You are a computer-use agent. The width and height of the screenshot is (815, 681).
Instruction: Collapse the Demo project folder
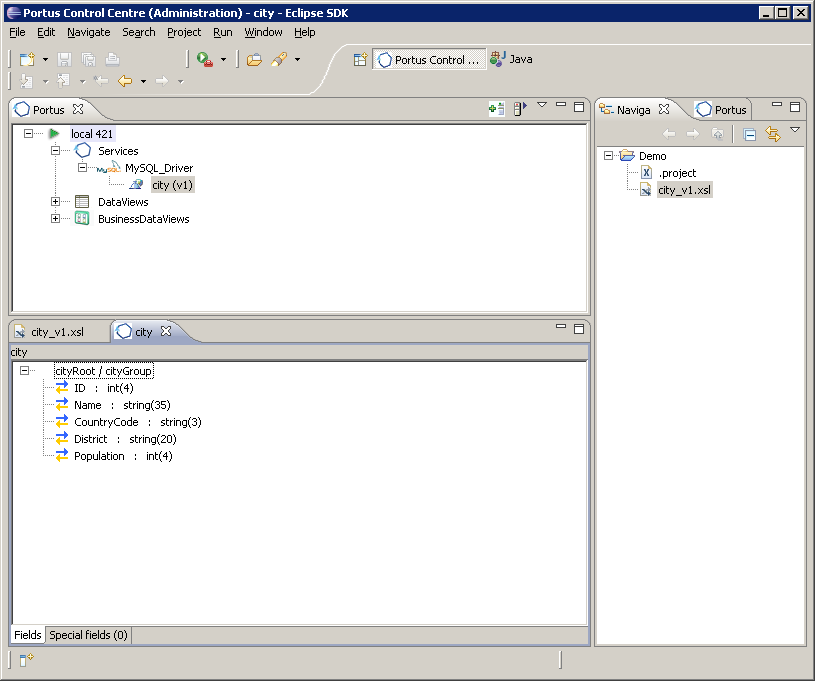(609, 155)
